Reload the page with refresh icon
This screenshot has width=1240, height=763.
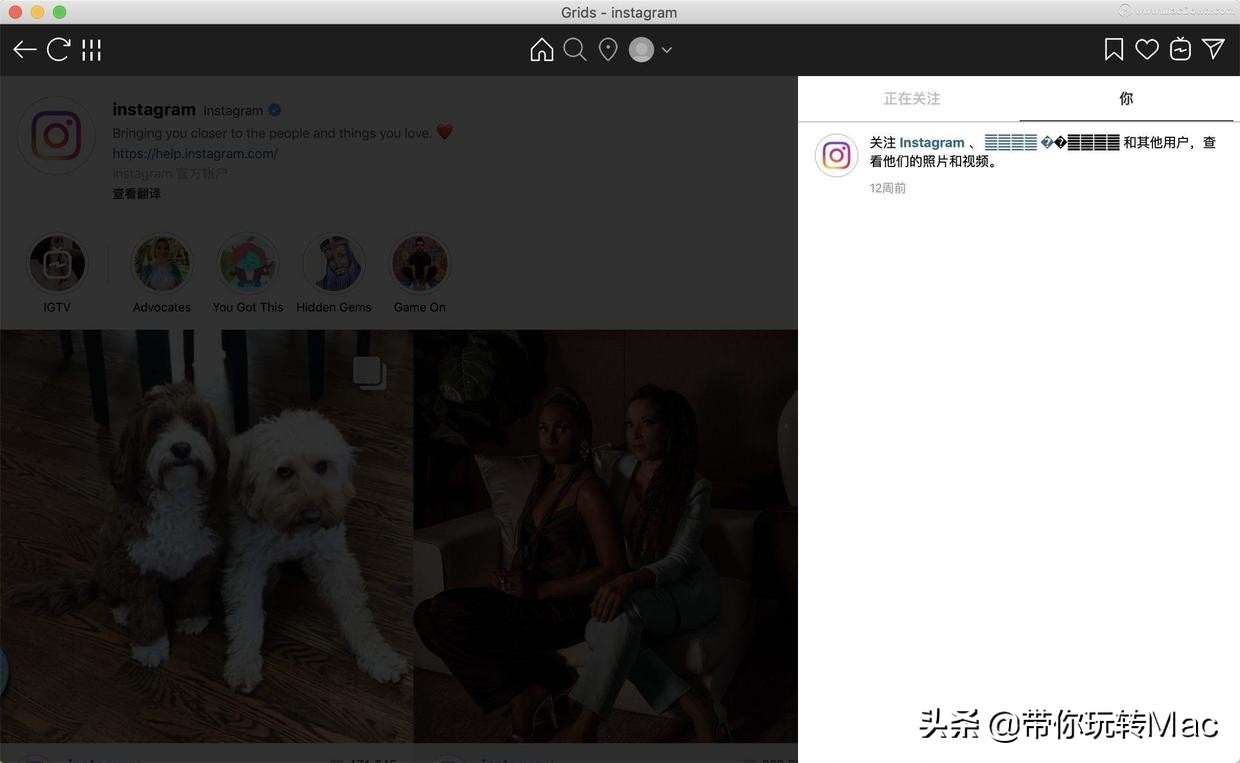58,48
